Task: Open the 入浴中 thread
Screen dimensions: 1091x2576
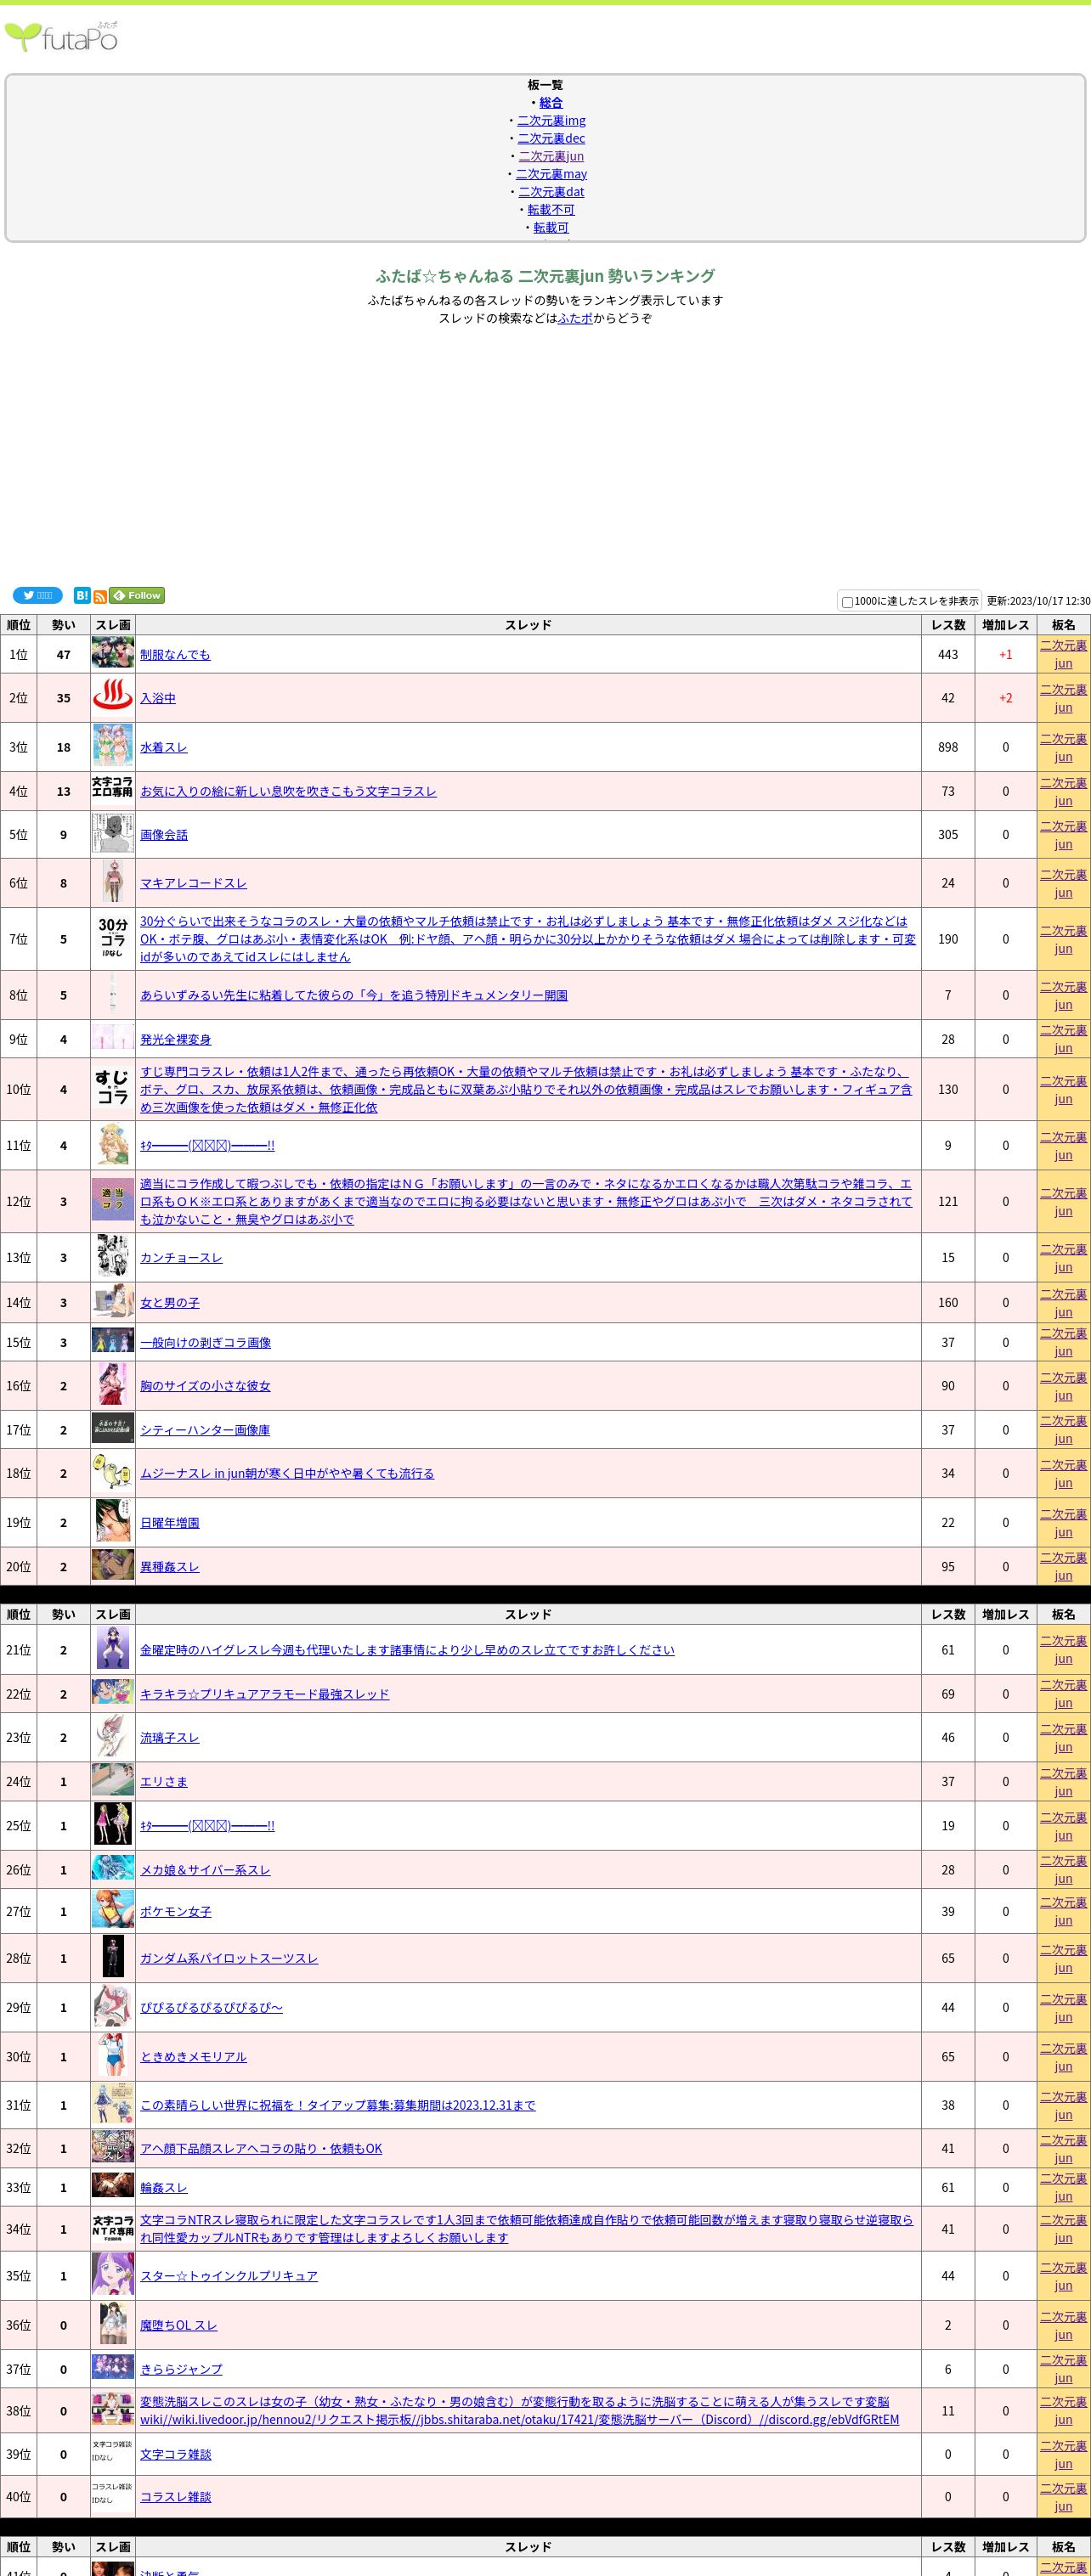Action: (157, 698)
